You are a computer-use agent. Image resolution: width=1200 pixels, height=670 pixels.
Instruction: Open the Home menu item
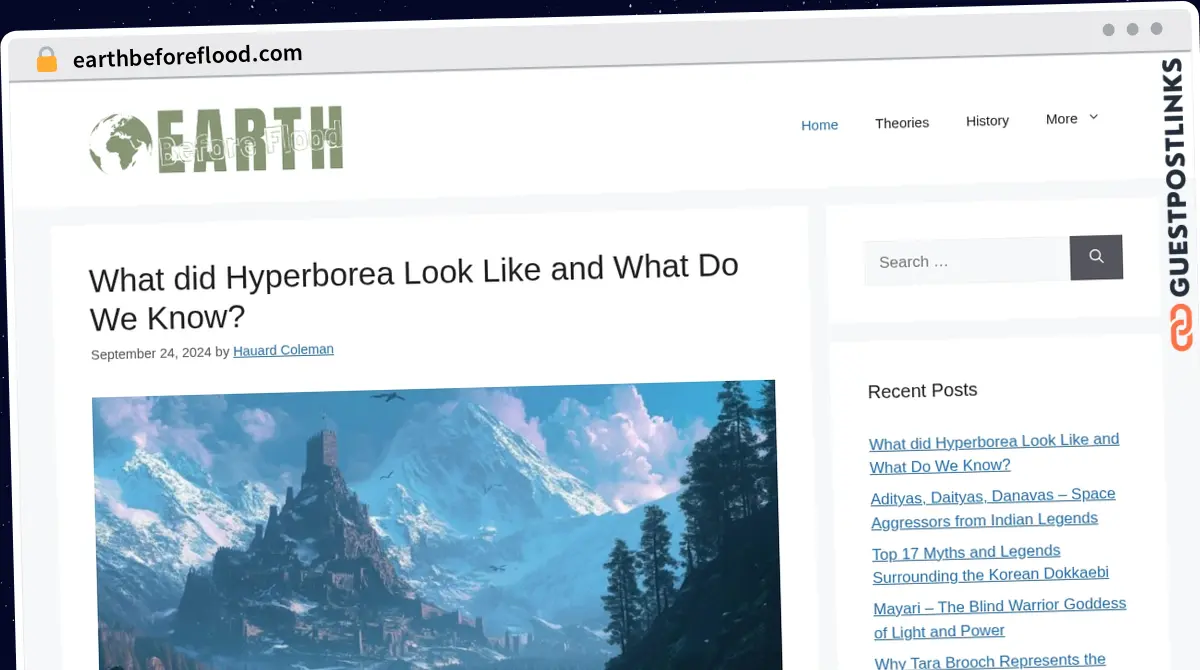(x=819, y=125)
